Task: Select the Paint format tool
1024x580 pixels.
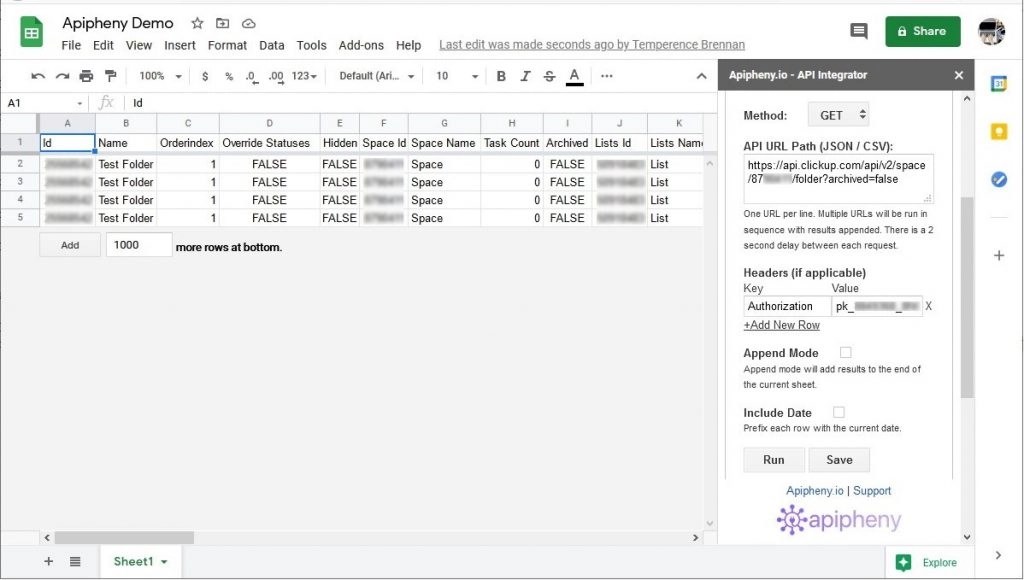Action: click(112, 76)
